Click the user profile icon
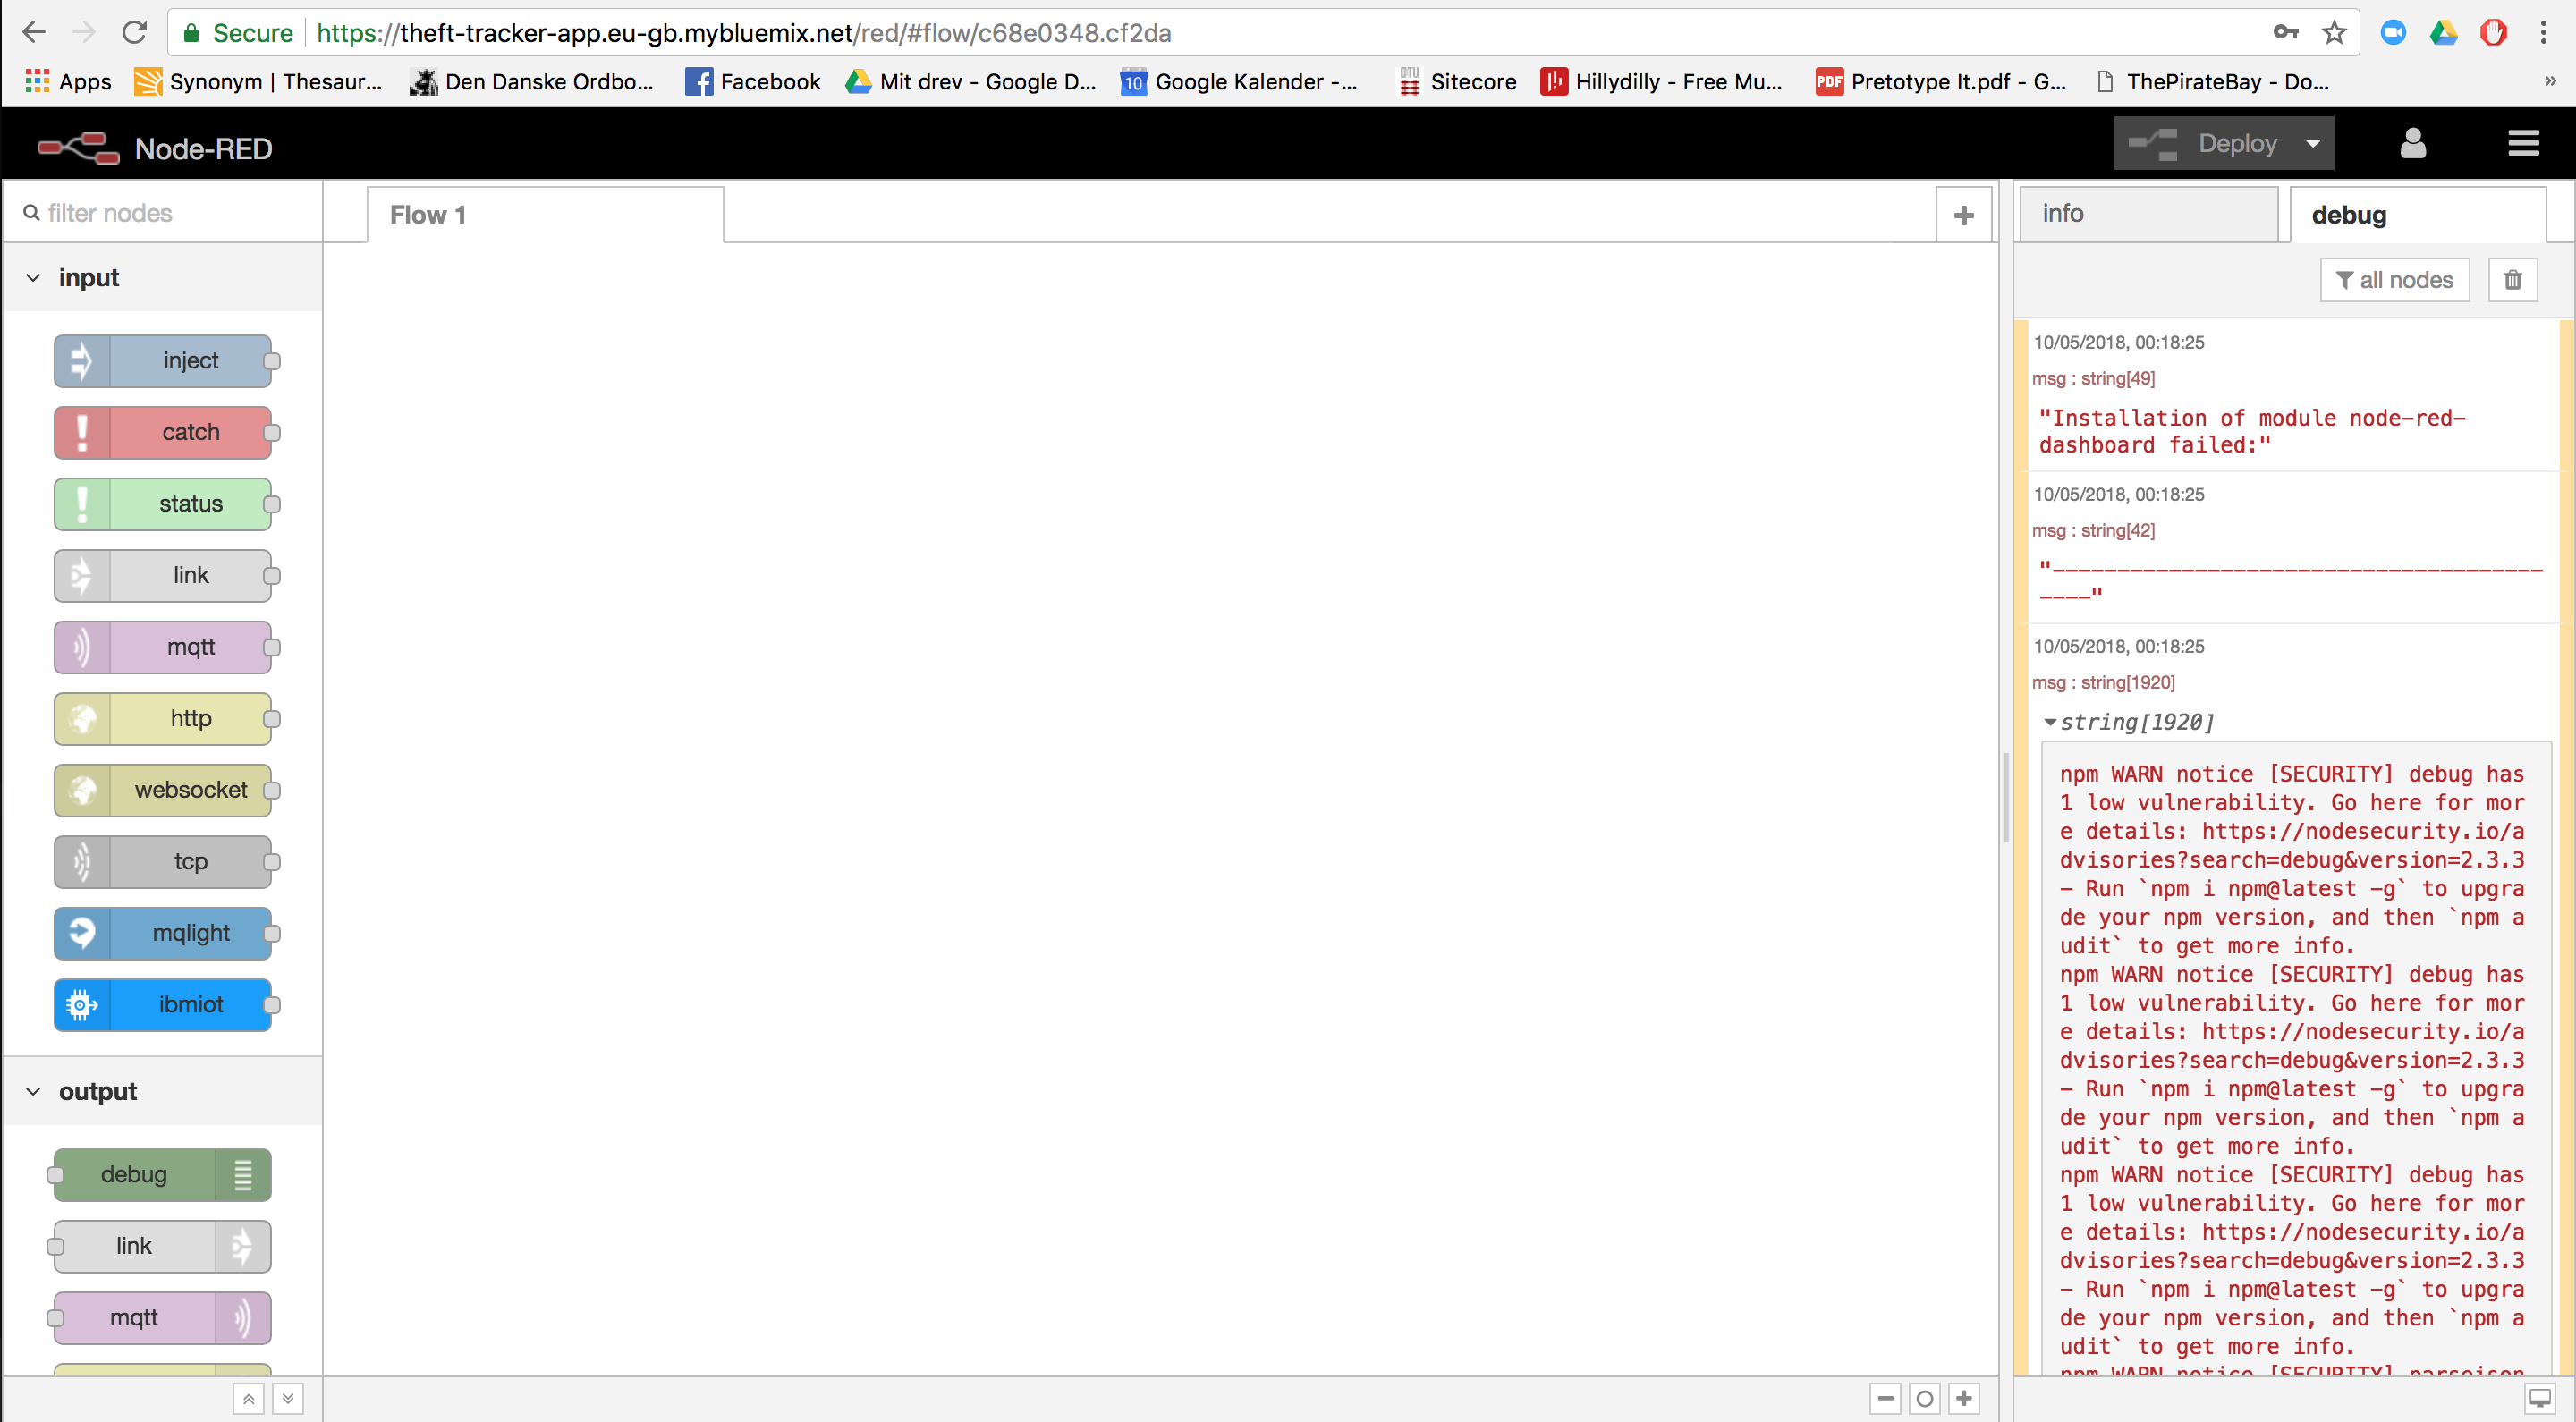The image size is (2576, 1422). [x=2413, y=144]
